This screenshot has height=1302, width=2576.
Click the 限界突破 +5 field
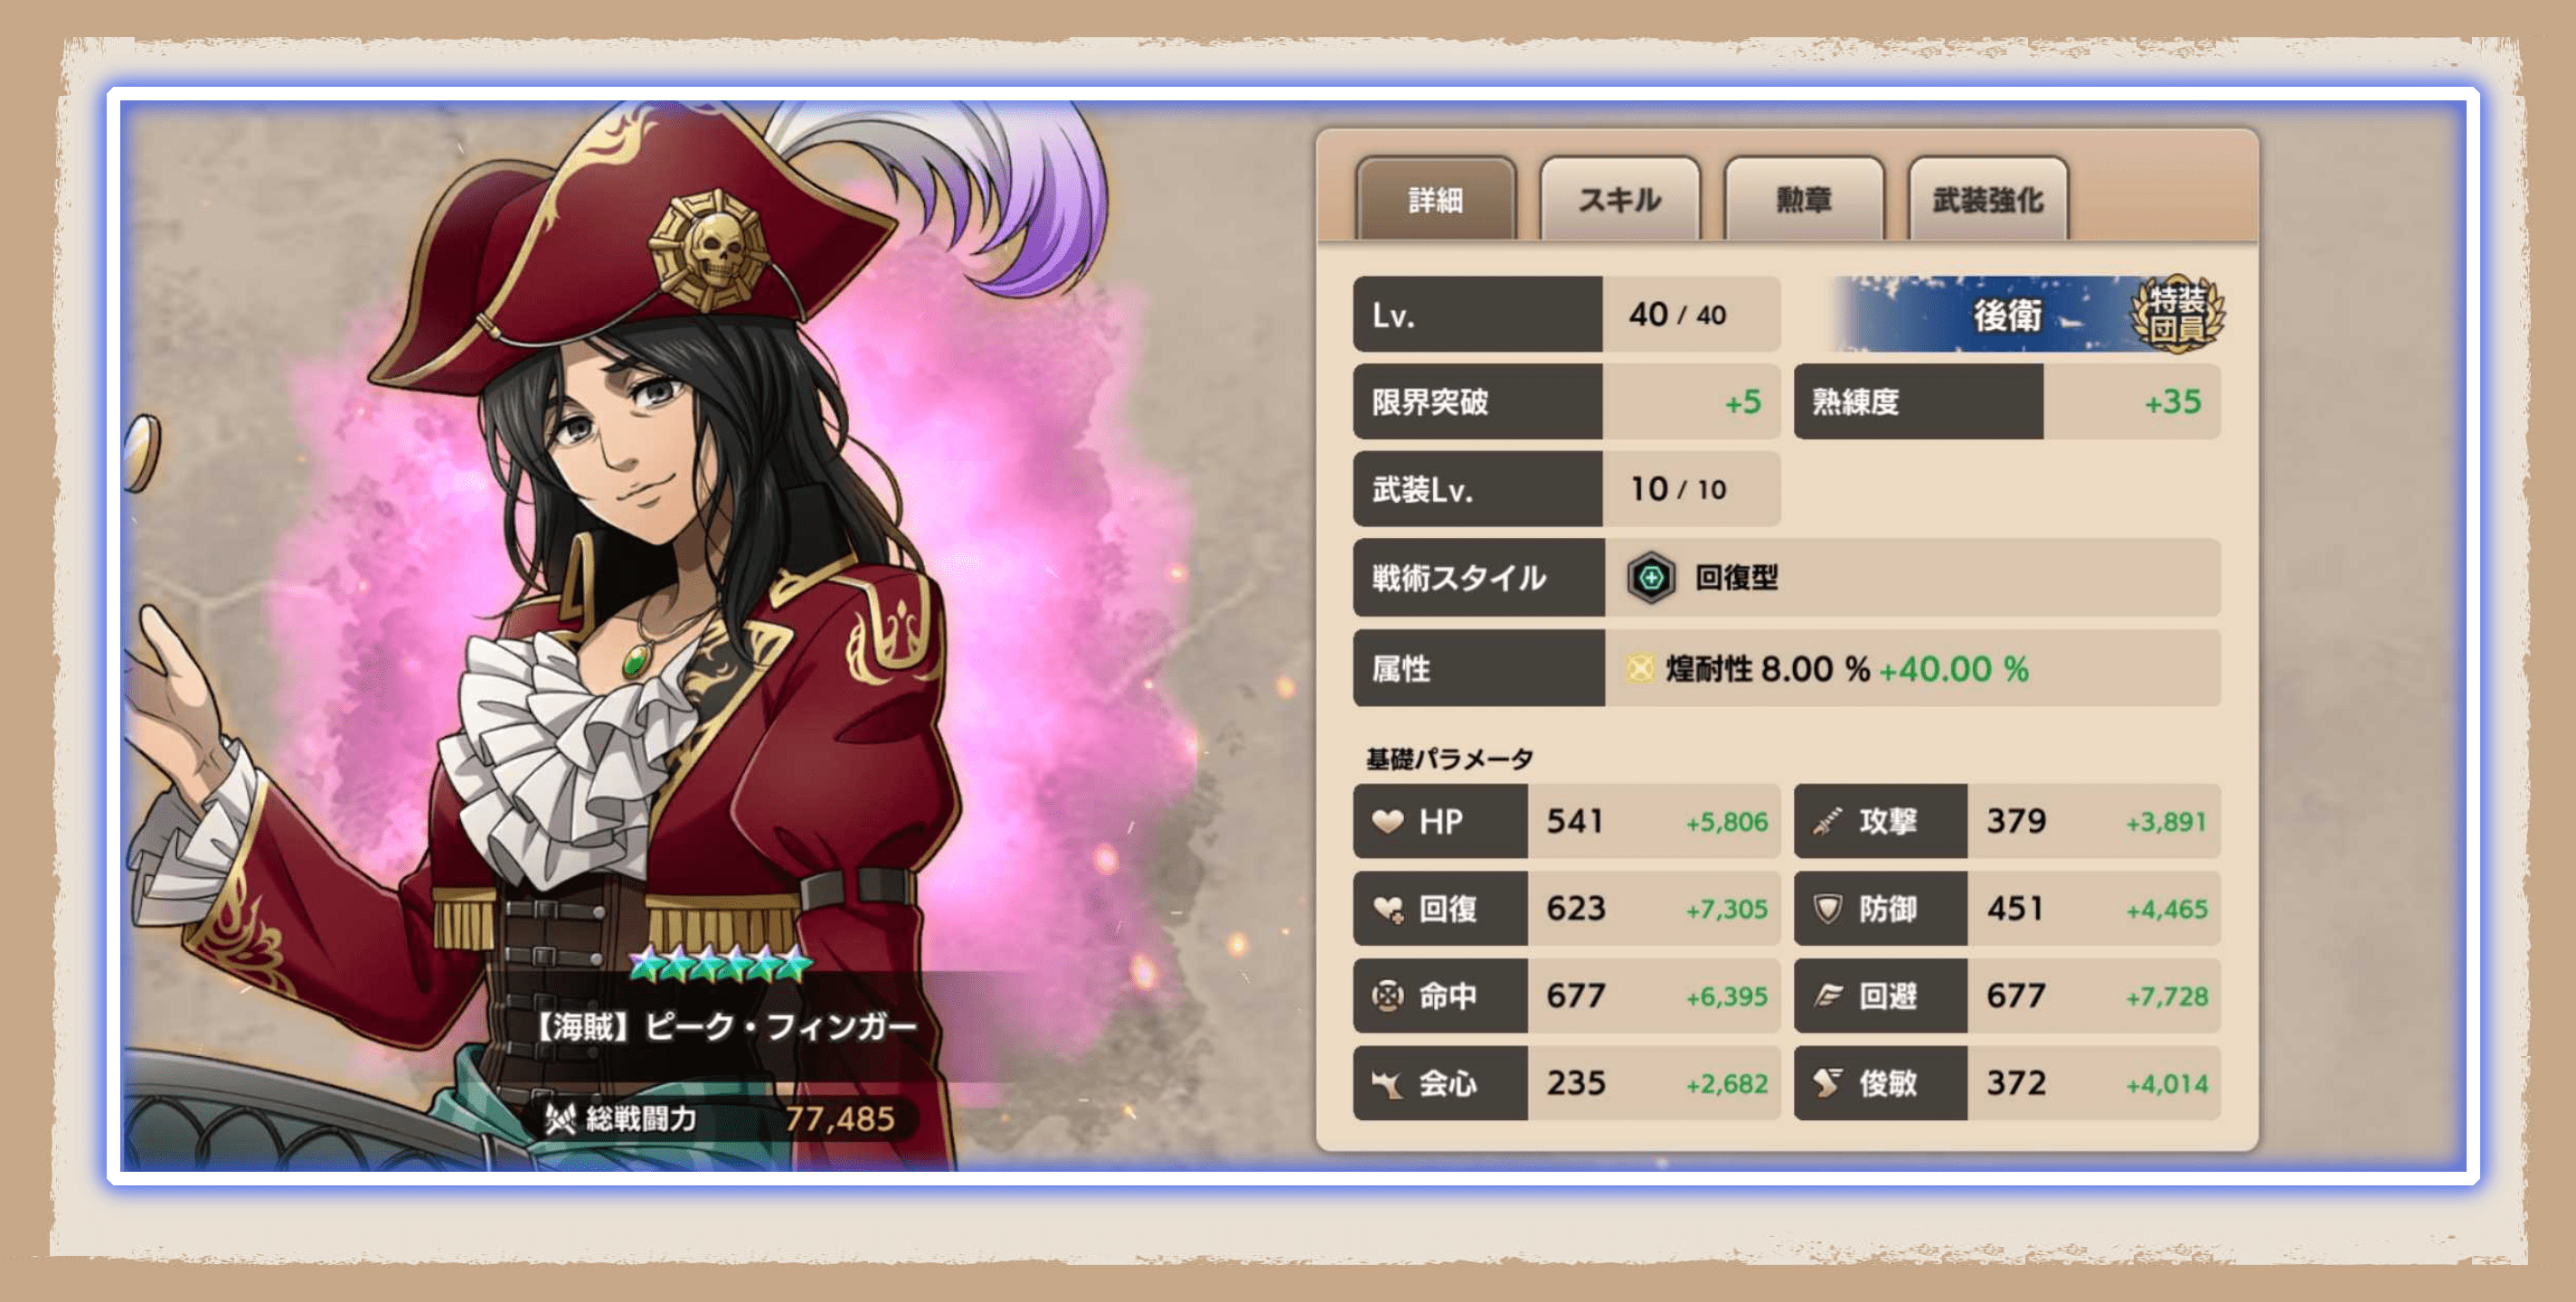[x=1566, y=402]
